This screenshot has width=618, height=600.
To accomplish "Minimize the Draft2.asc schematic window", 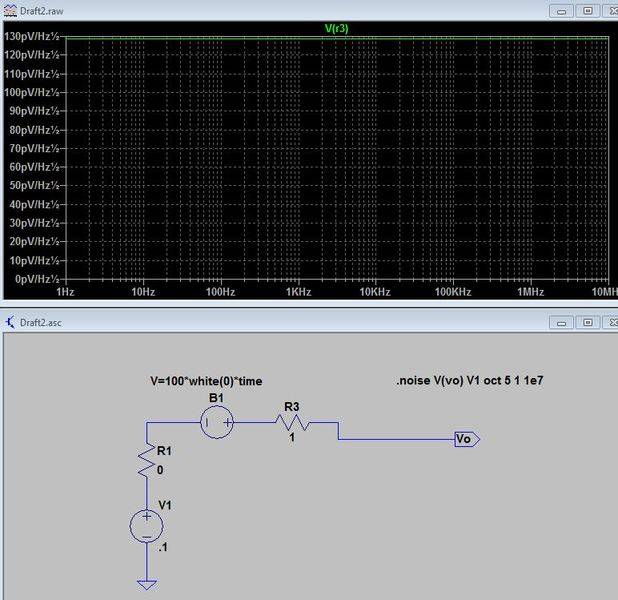I will click(x=561, y=322).
